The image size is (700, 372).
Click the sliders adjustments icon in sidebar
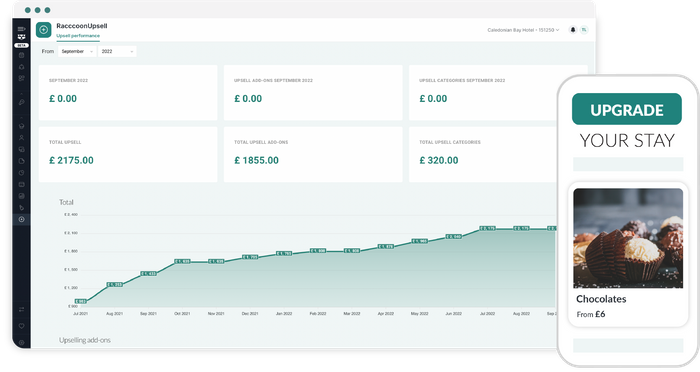point(21,309)
